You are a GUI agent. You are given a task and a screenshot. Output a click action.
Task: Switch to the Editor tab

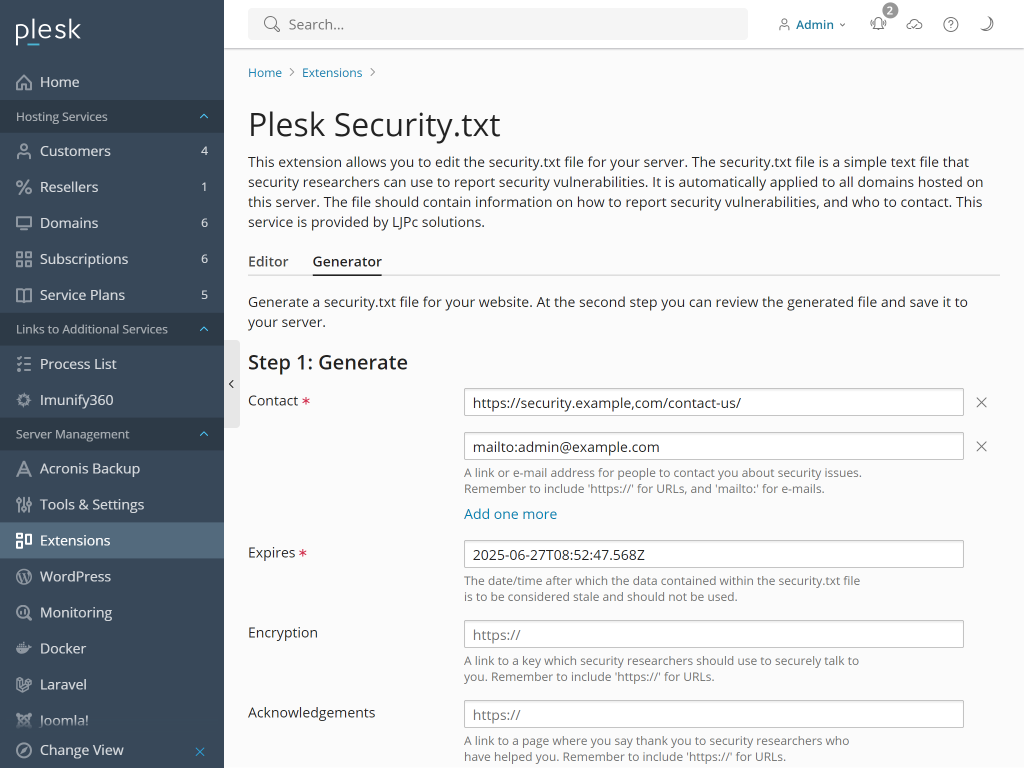268,261
